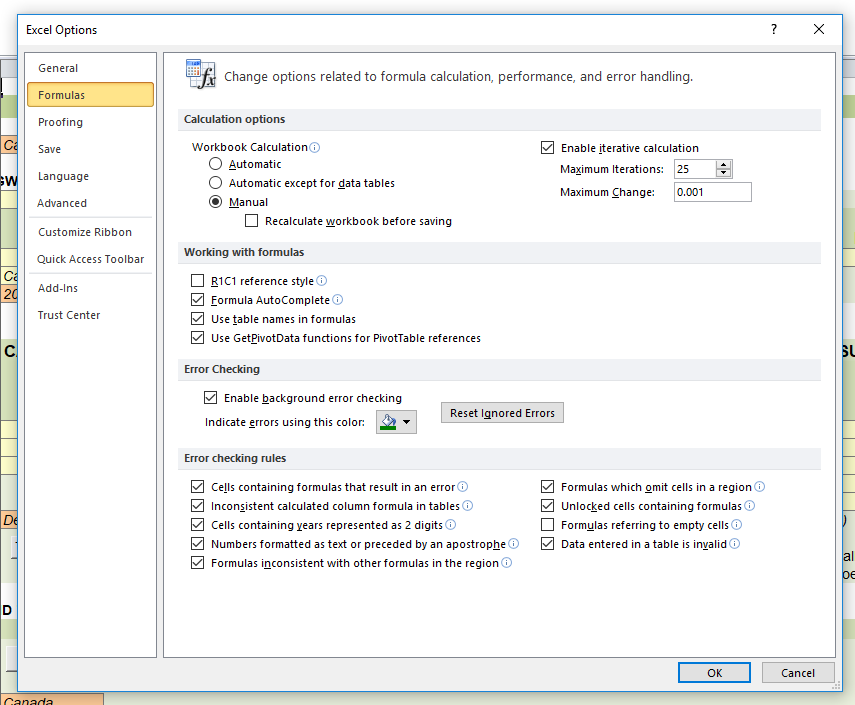The width and height of the screenshot is (855, 705).
Task: Uncheck Inconsistent calculated column formula in tables
Action: click(197, 506)
